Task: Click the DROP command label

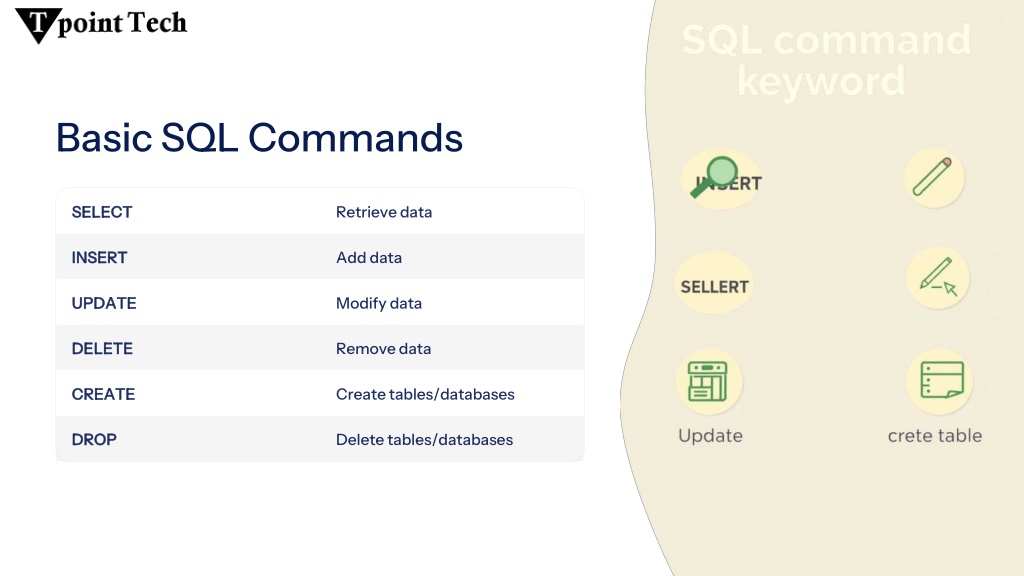Action: [x=94, y=440]
